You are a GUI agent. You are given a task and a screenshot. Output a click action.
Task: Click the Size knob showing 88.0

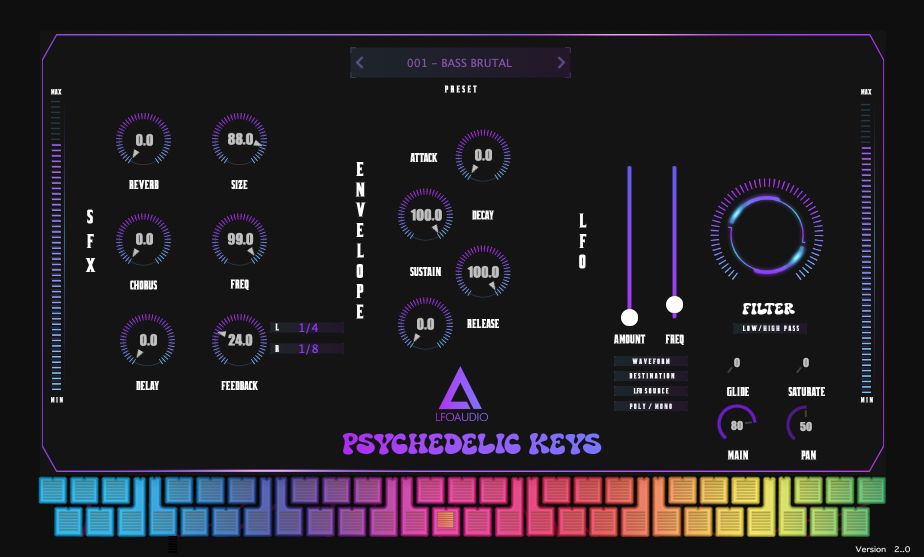click(x=239, y=140)
